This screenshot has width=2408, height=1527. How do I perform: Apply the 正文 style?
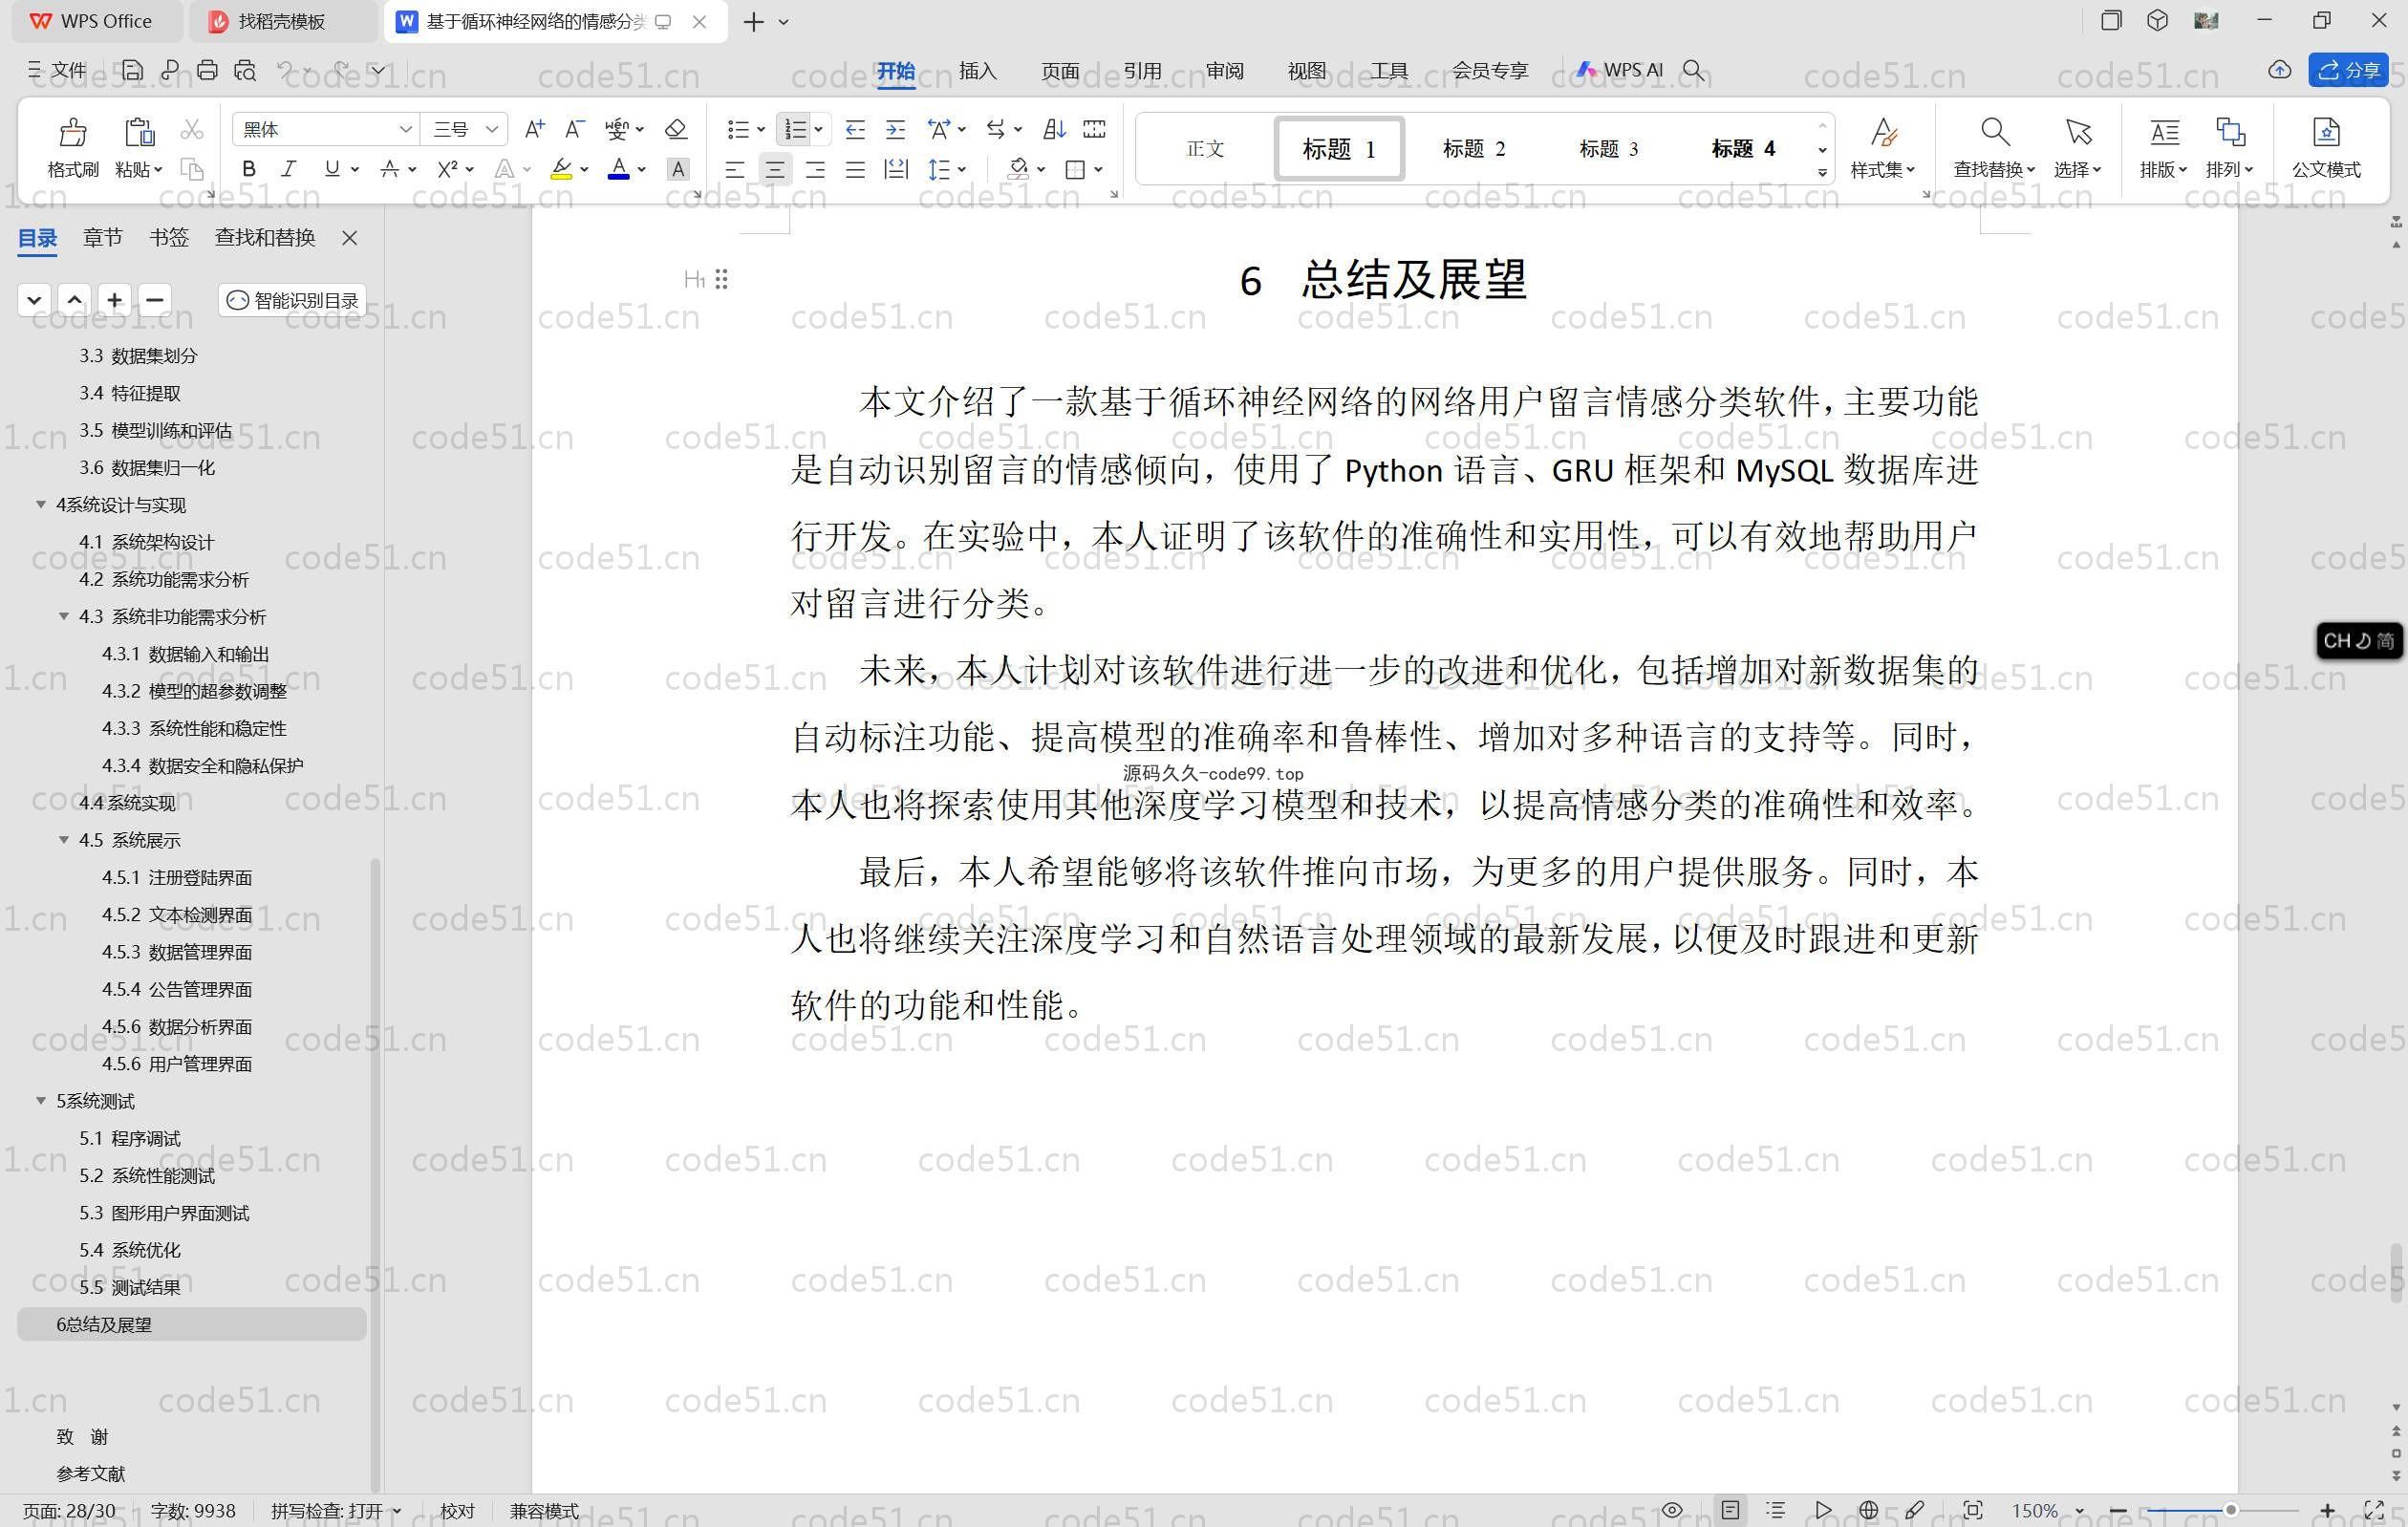[1205, 148]
